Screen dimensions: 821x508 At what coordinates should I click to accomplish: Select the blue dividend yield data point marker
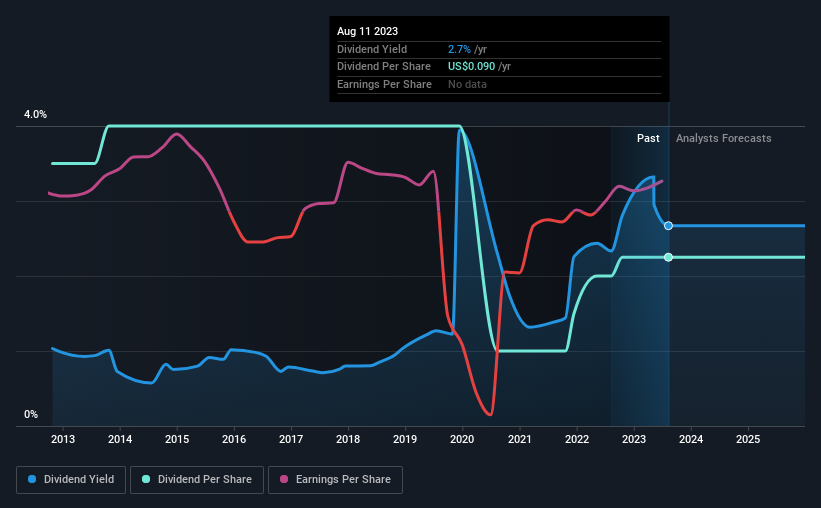click(x=668, y=226)
